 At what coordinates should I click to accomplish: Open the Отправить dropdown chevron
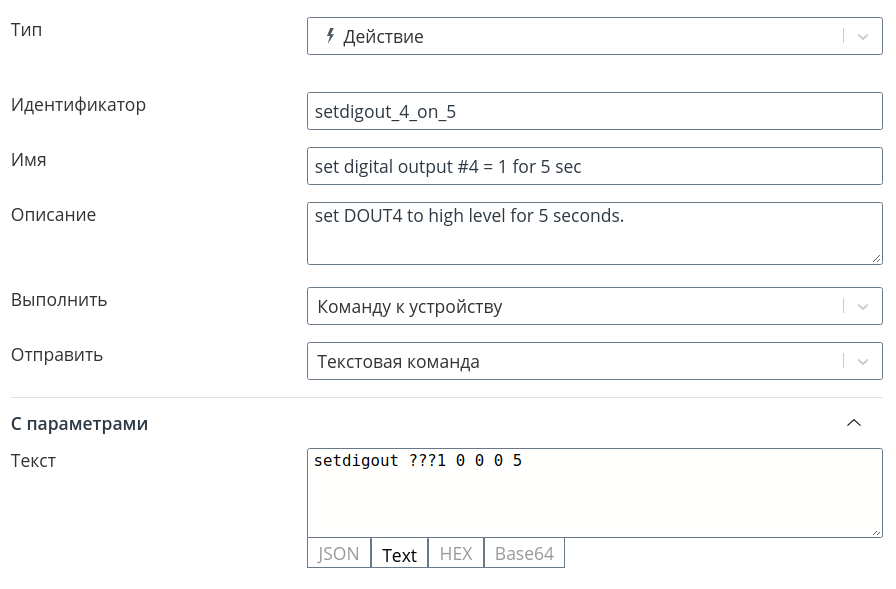click(863, 362)
